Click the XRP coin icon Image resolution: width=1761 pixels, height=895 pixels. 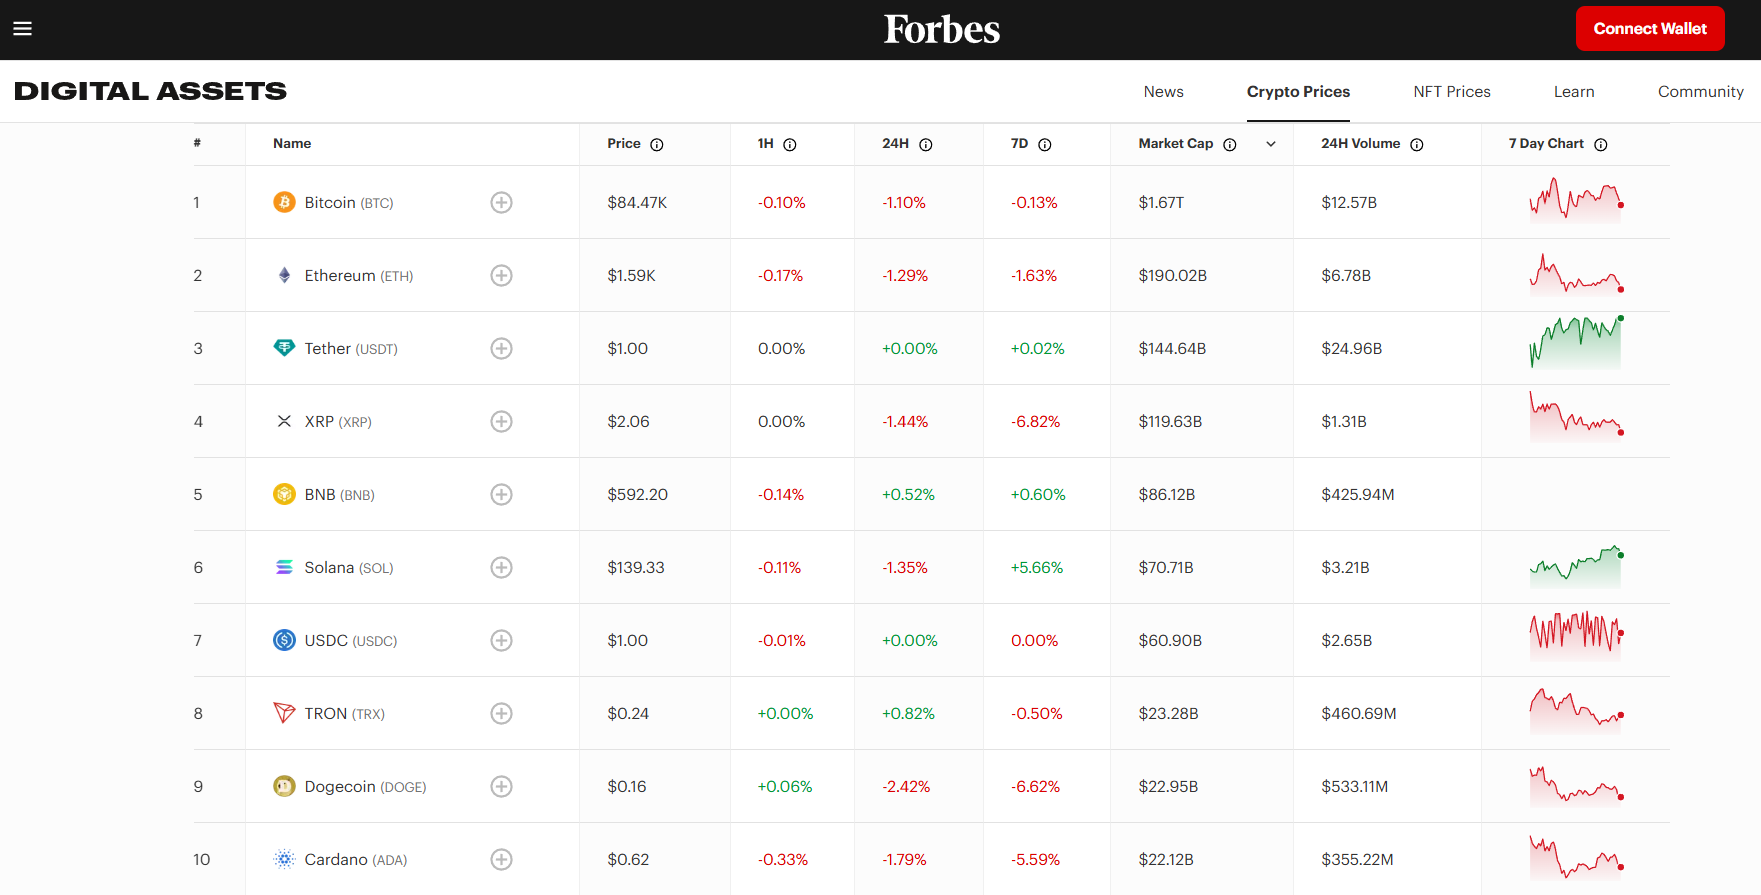click(x=284, y=421)
